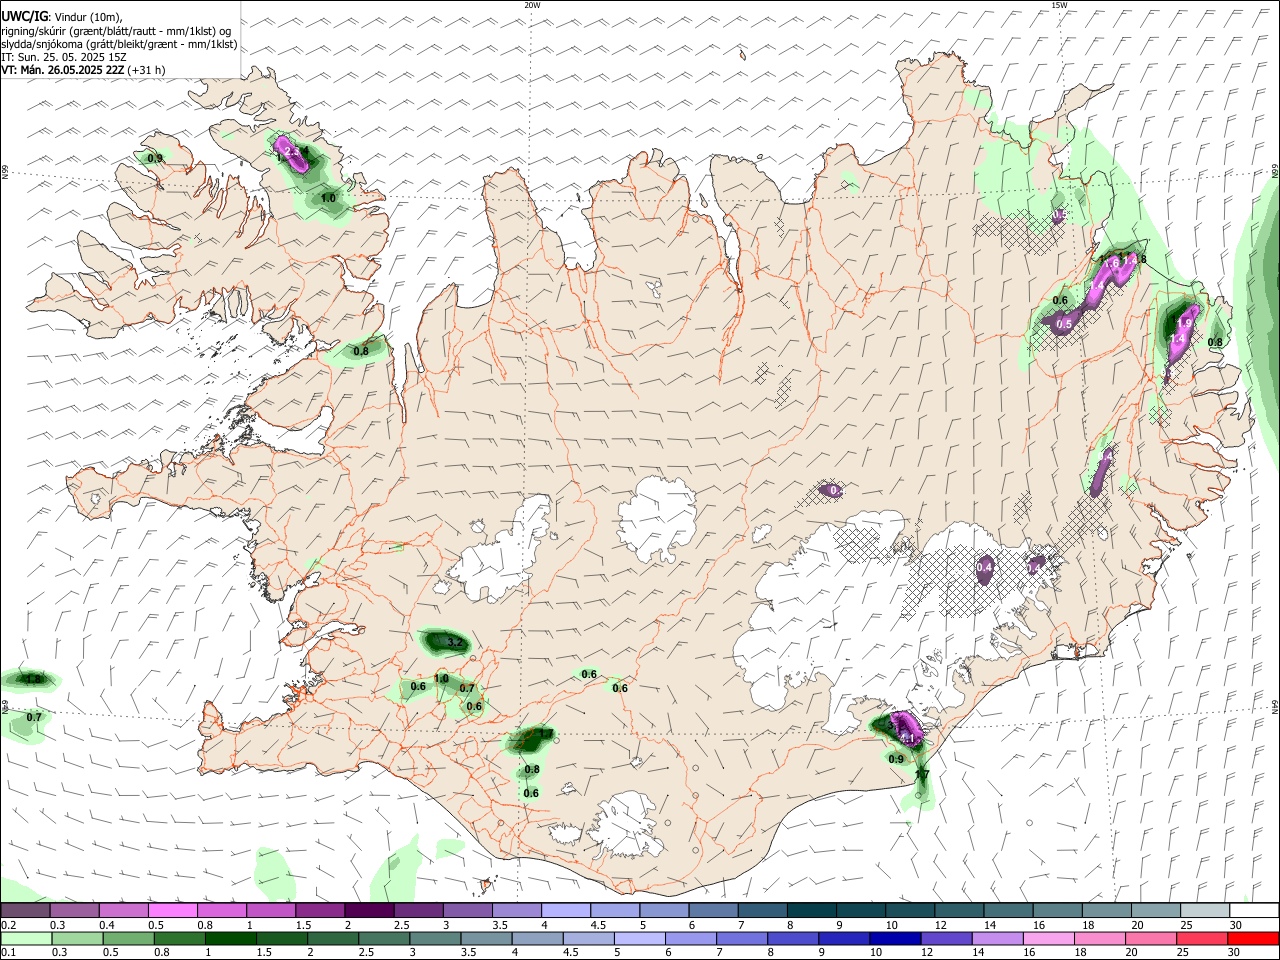Screen dimensions: 1280x960
Task: Select the white 30 swatch in upper row
Action: (x=1253, y=910)
